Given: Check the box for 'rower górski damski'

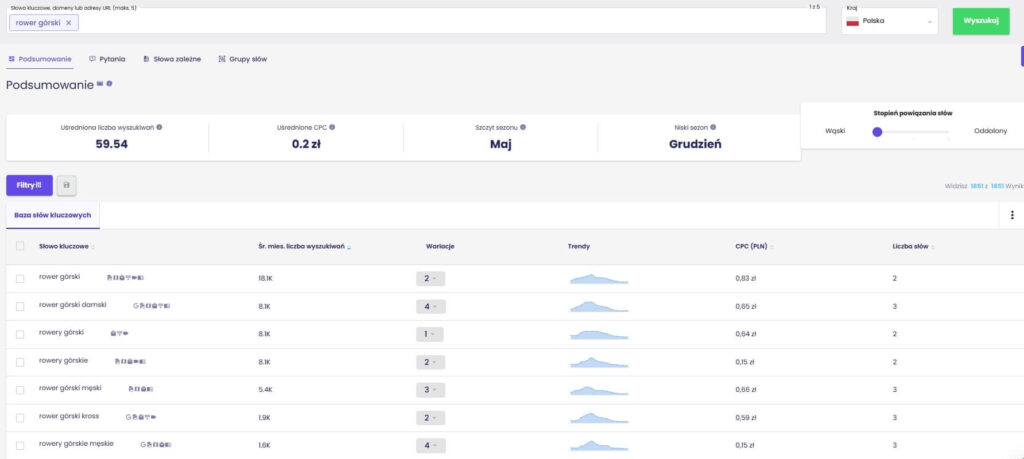Looking at the screenshot, I should [x=20, y=306].
